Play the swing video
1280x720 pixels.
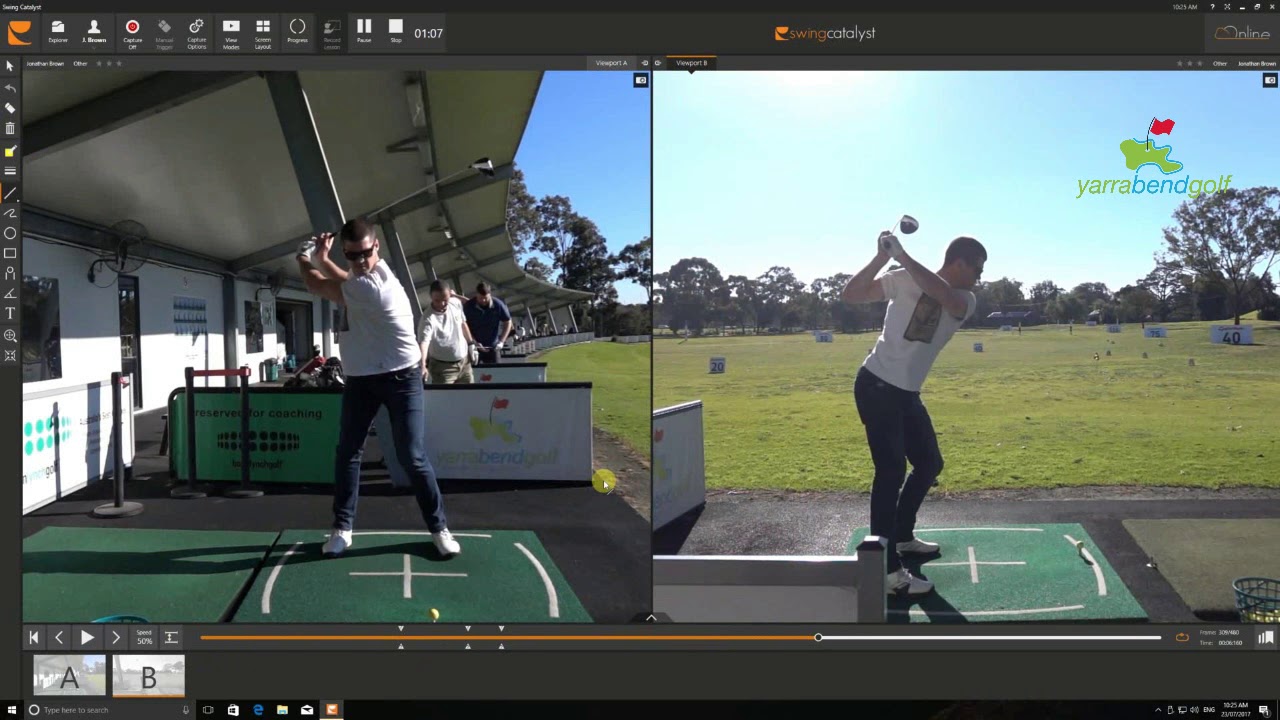[x=87, y=637]
